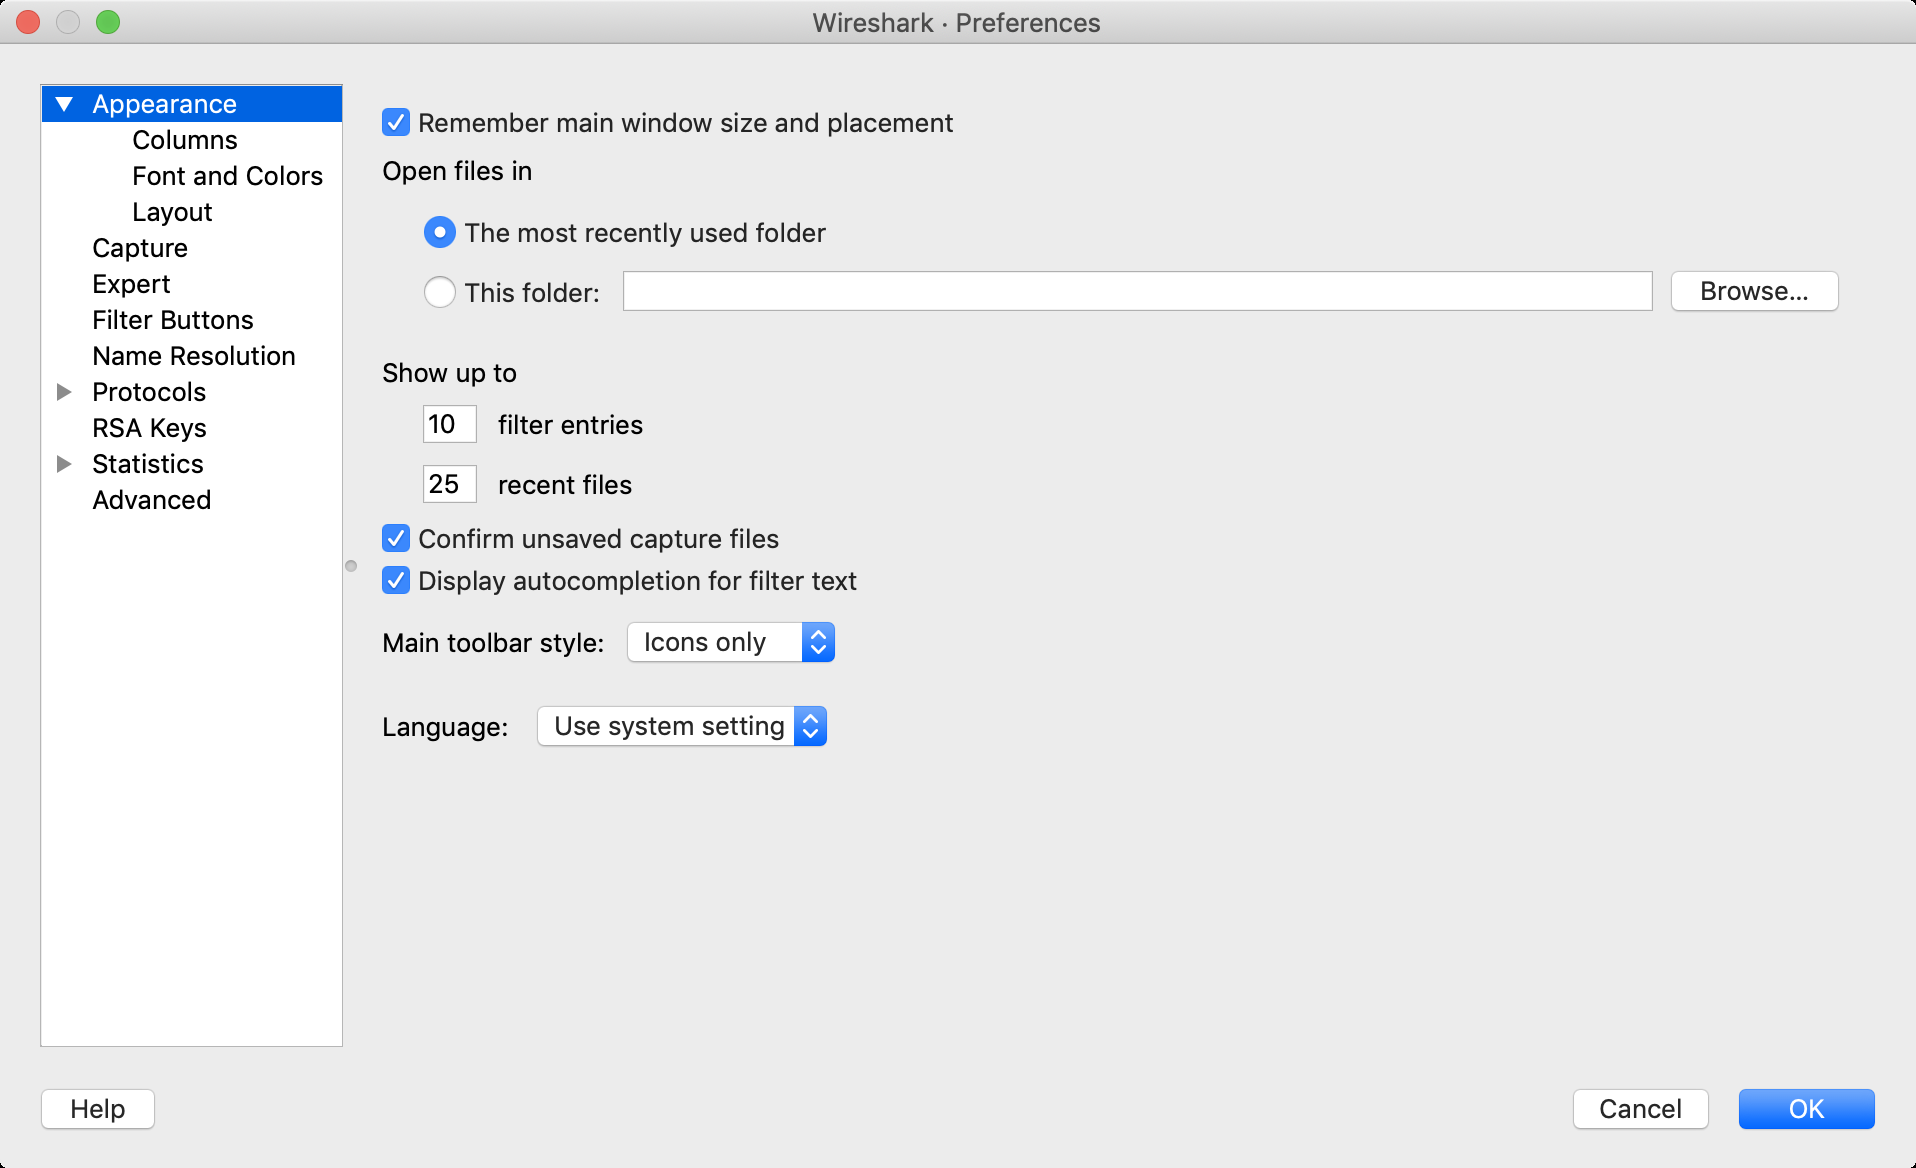Click the This folder path field
Image resolution: width=1916 pixels, height=1168 pixels.
tap(1138, 291)
